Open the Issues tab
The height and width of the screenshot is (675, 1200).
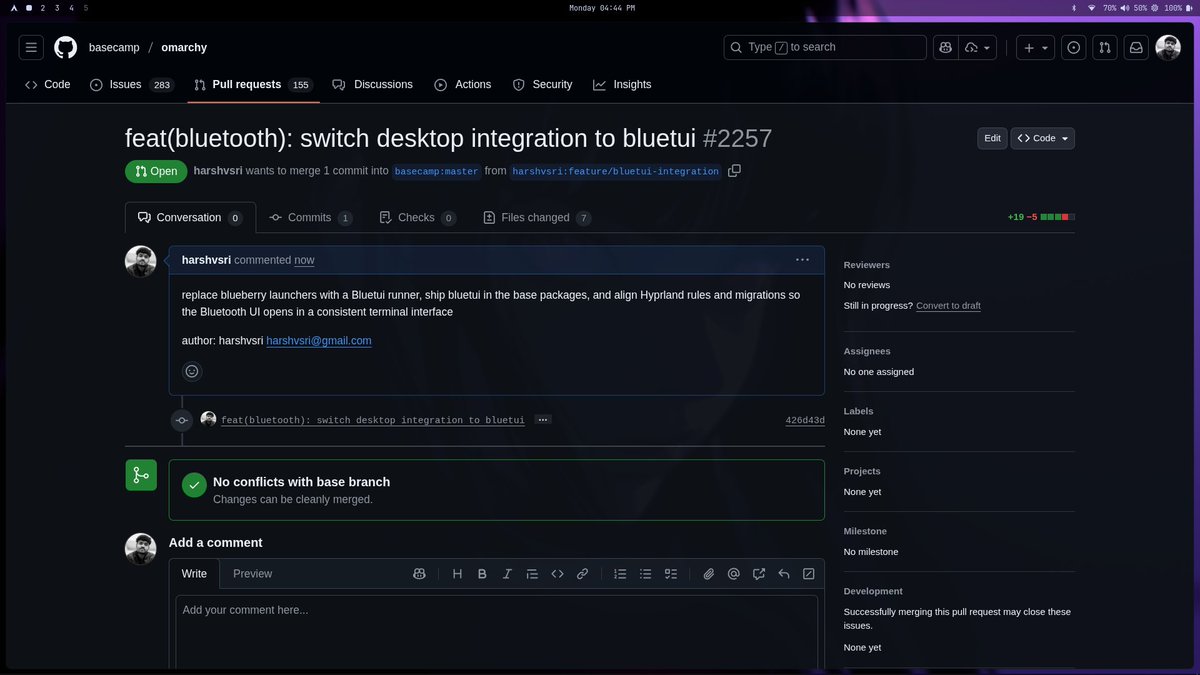click(132, 85)
